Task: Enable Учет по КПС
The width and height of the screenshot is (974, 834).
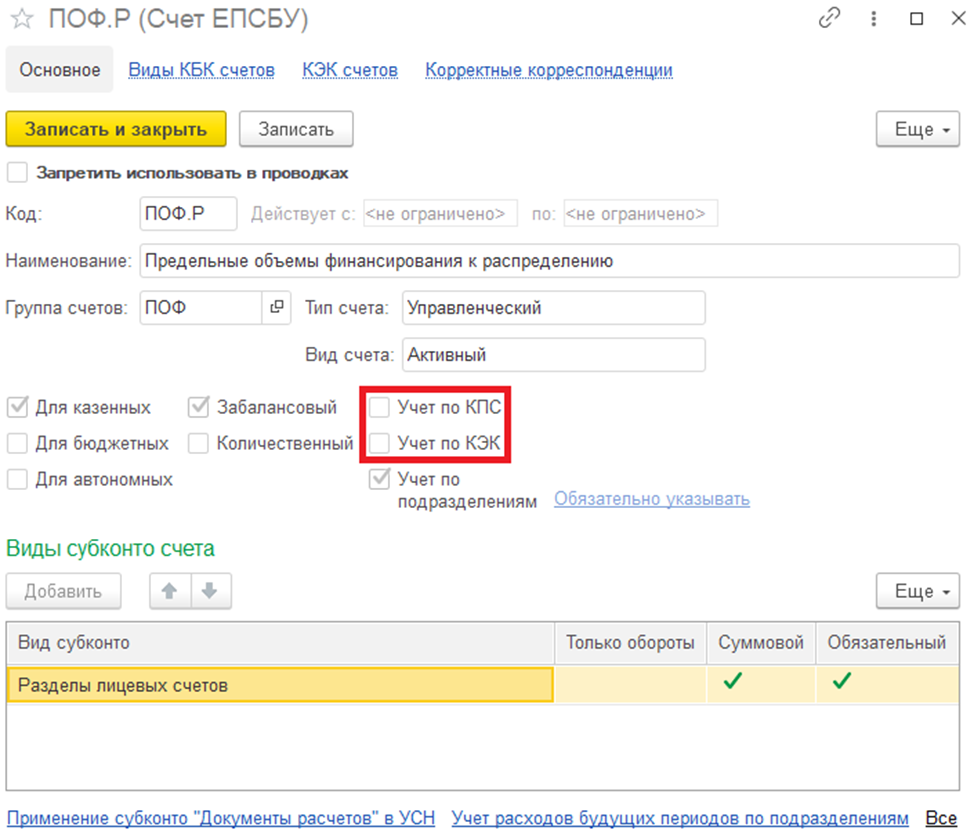Action: point(380,407)
